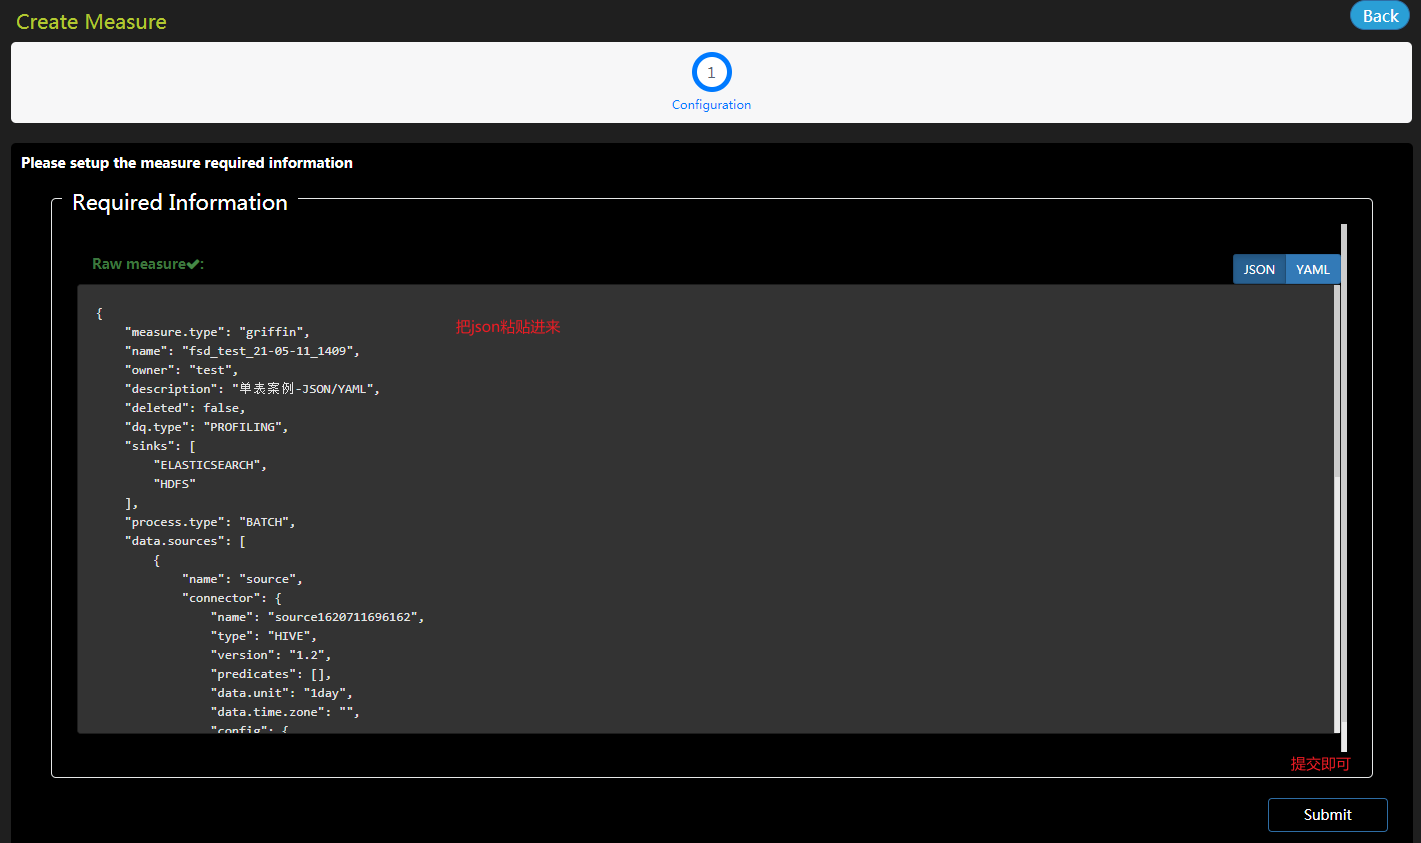This screenshot has height=843, width=1421.
Task: Click the "Please setup the measure required information" text
Action: pos(187,163)
